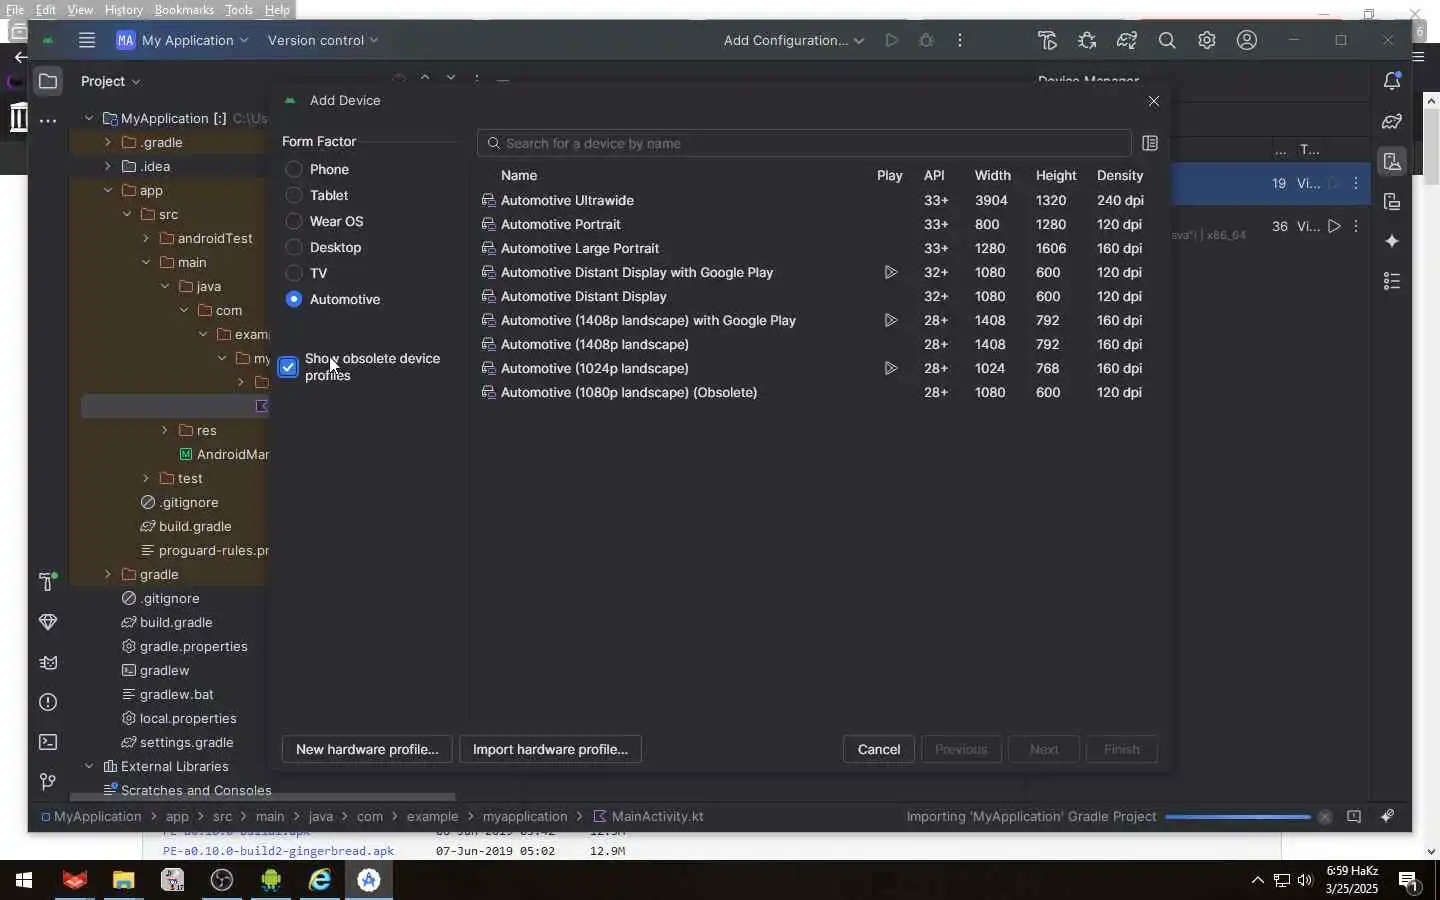1440x900 pixels.
Task: Click the Windows Start button
Action: point(24,880)
